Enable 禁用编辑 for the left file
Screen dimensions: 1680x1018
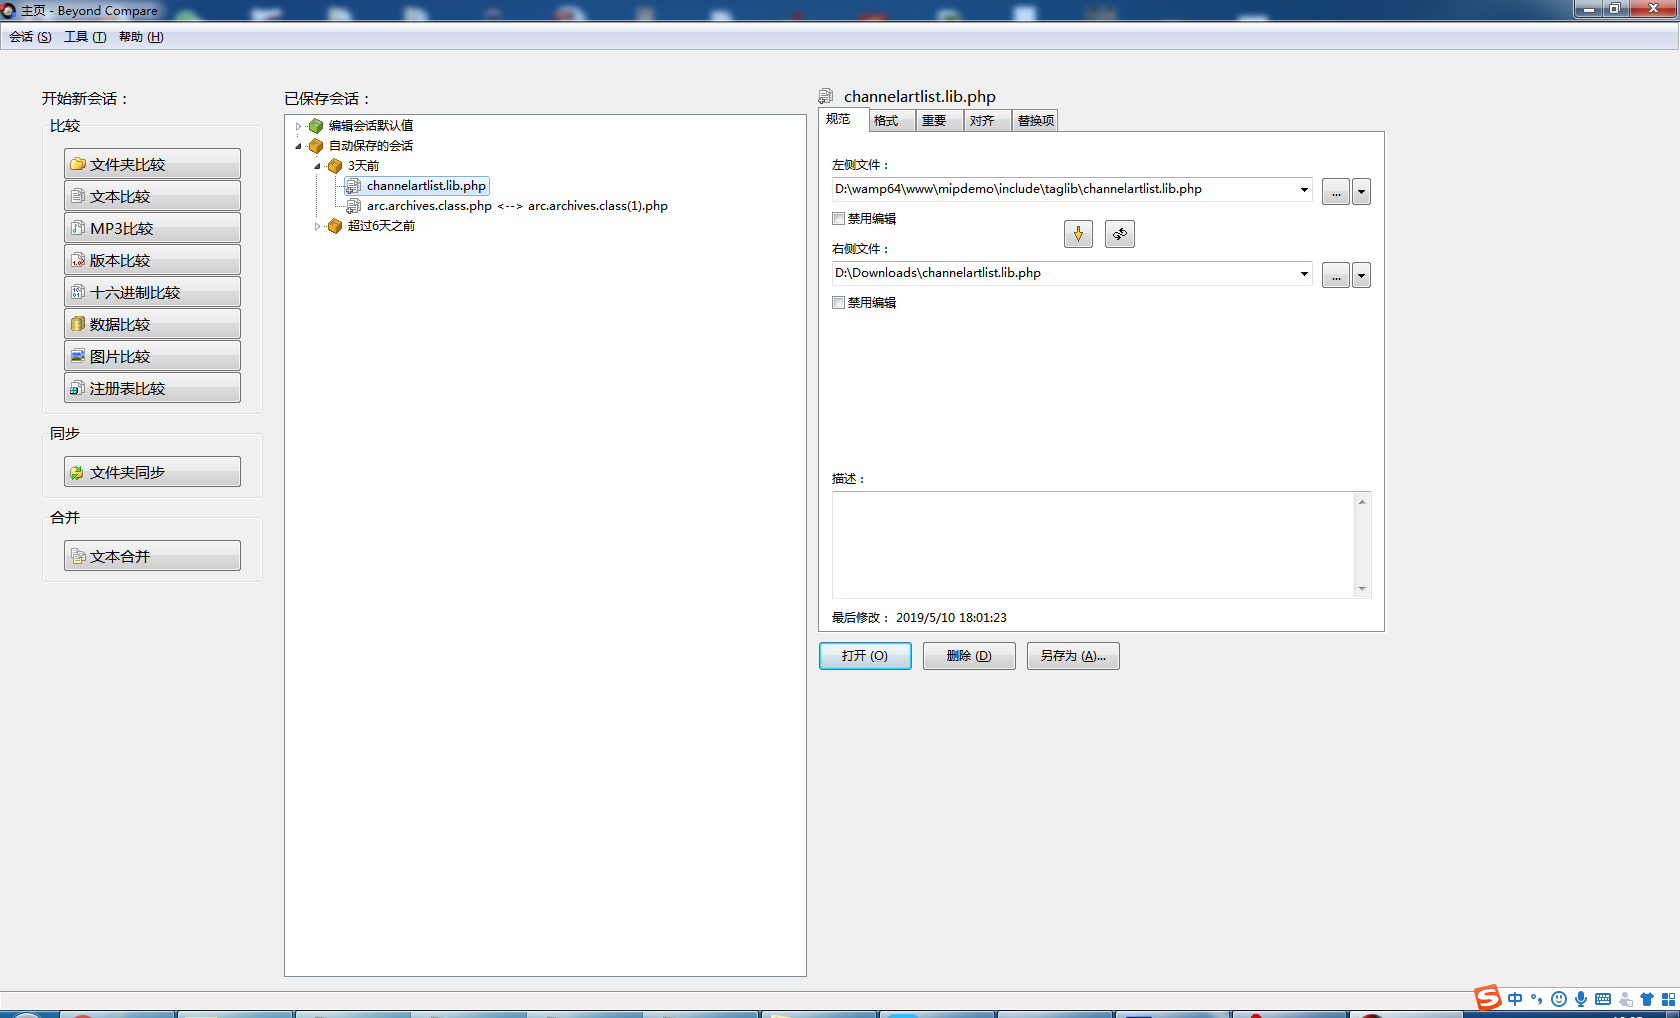click(839, 219)
